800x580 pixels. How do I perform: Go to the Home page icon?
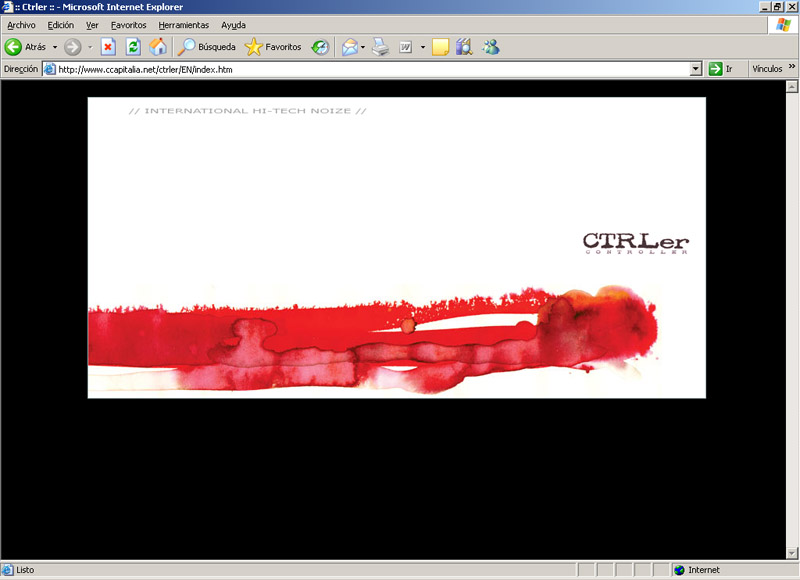[x=158, y=47]
